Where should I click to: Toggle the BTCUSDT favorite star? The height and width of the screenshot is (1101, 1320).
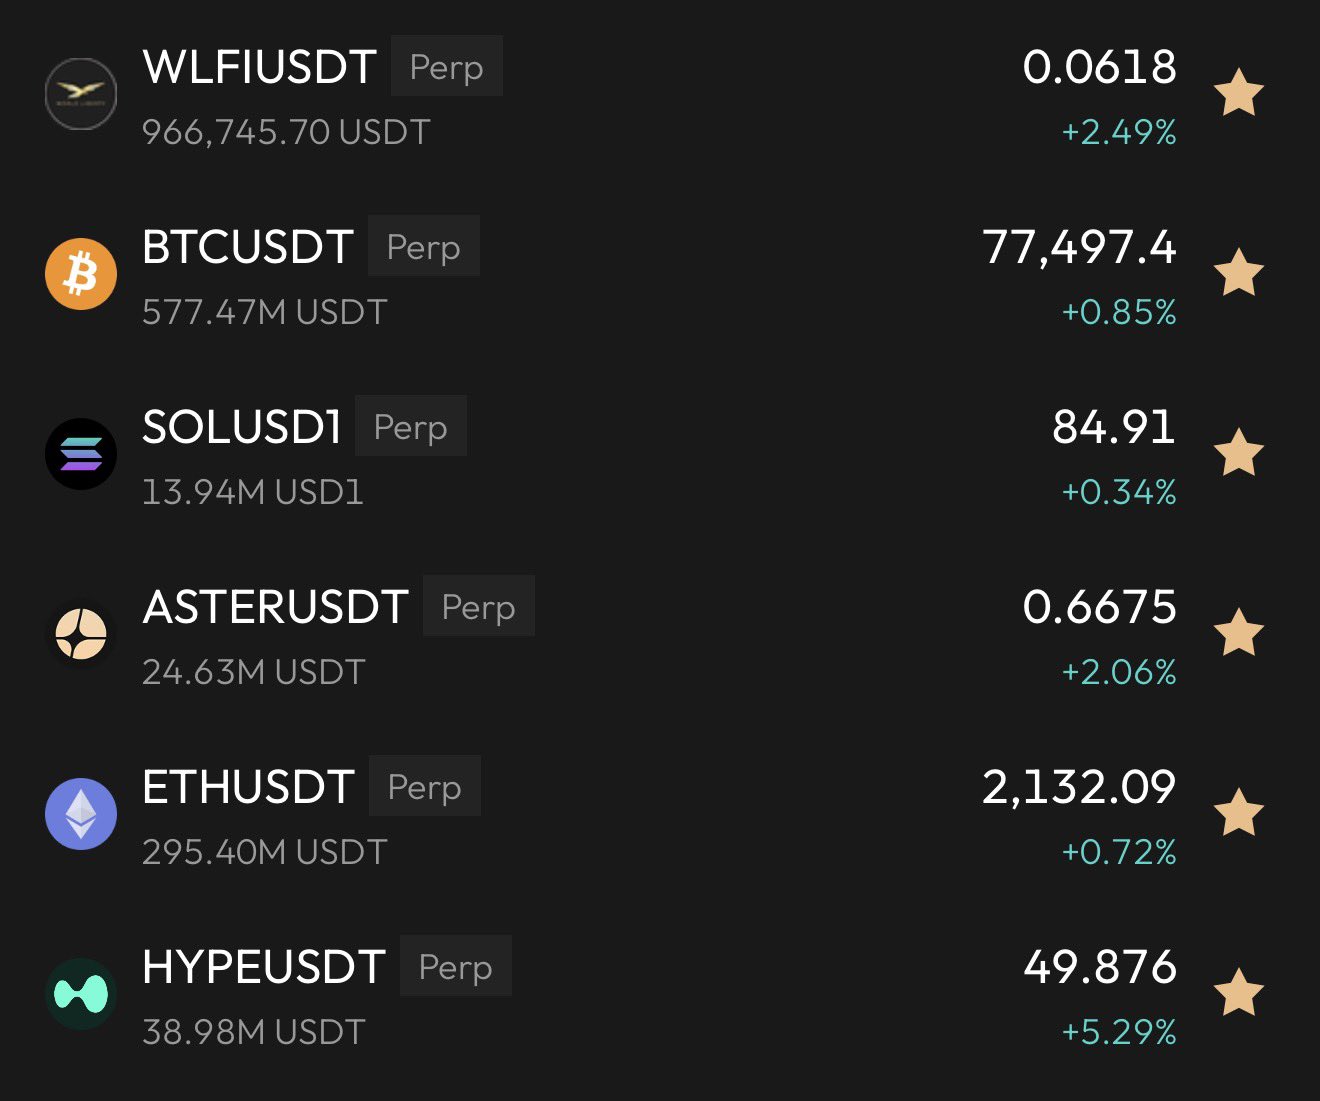tap(1239, 273)
